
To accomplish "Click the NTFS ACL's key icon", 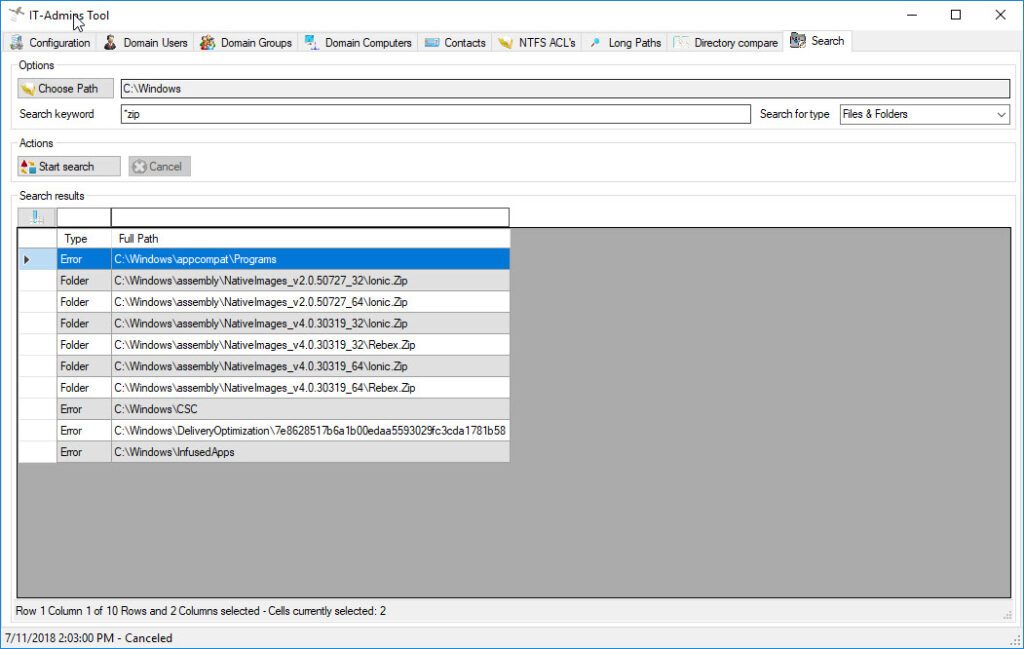I will click(503, 43).
